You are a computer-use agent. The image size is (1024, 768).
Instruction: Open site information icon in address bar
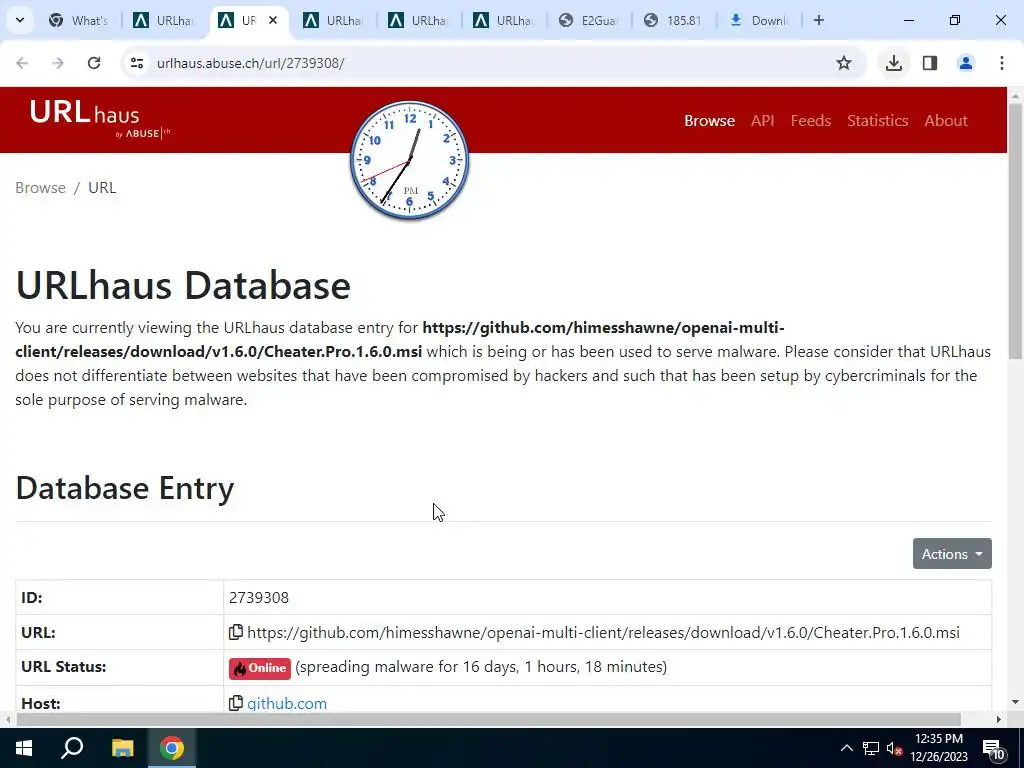click(x=137, y=63)
